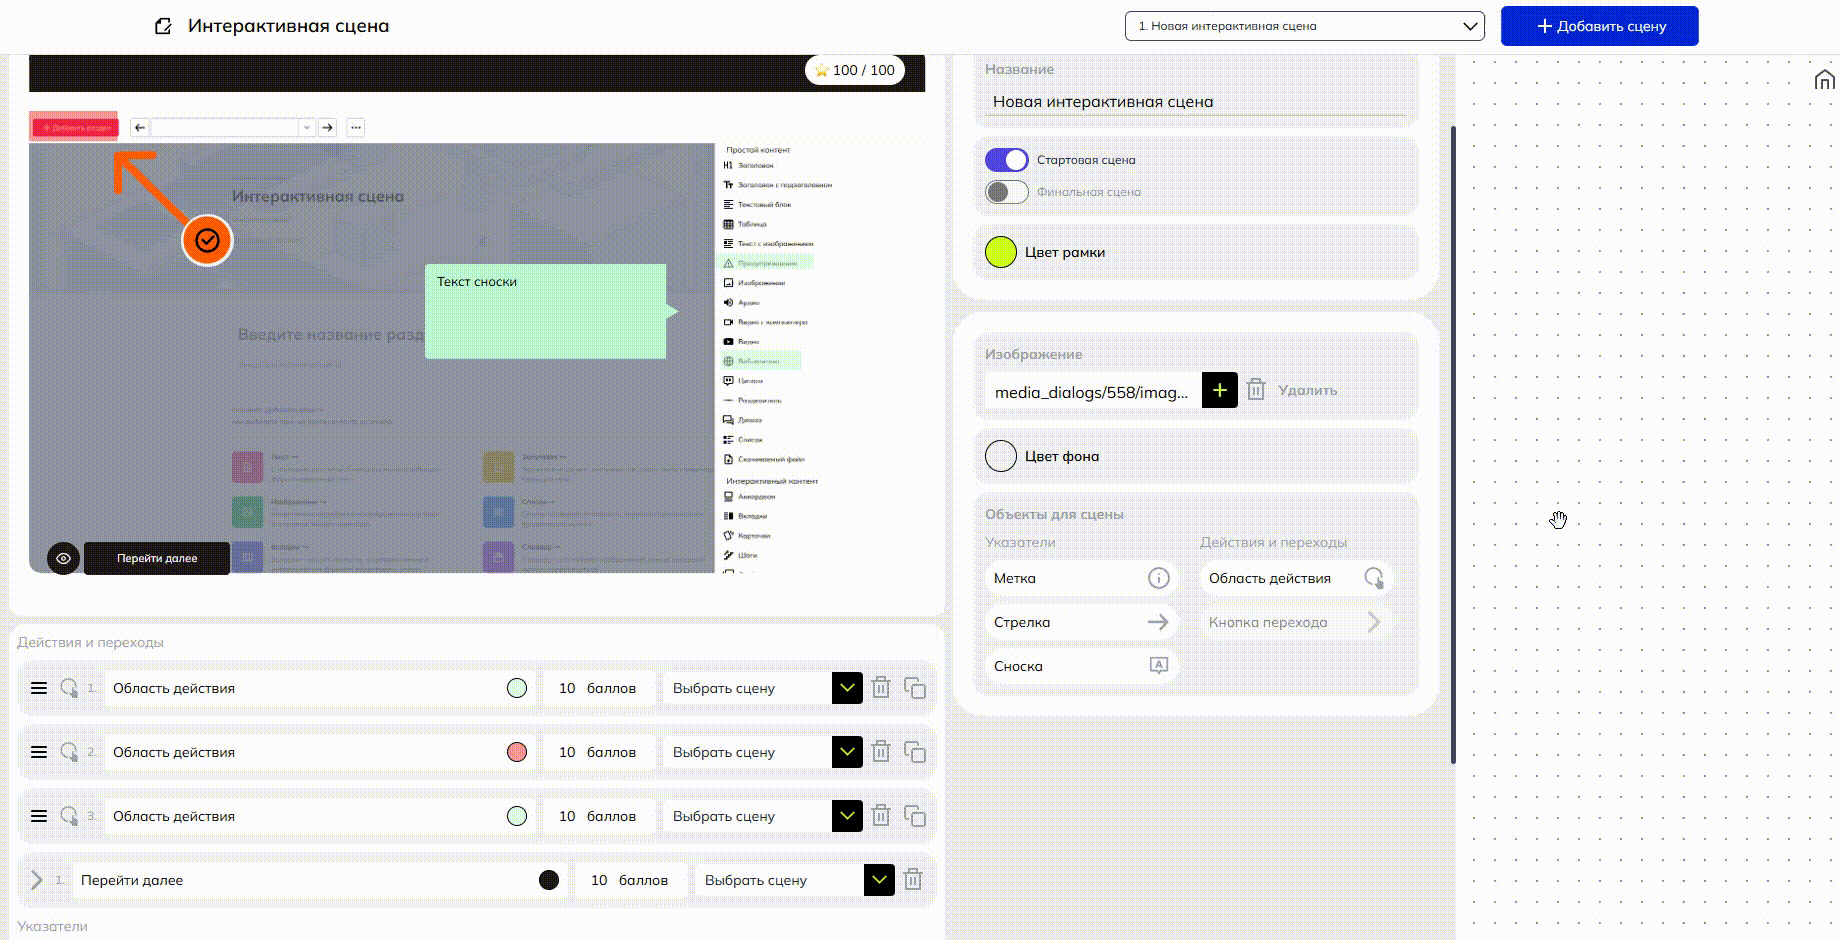Open Выбрать сцену dropdown in the first row
The height and width of the screenshot is (940, 1840).
click(x=847, y=688)
